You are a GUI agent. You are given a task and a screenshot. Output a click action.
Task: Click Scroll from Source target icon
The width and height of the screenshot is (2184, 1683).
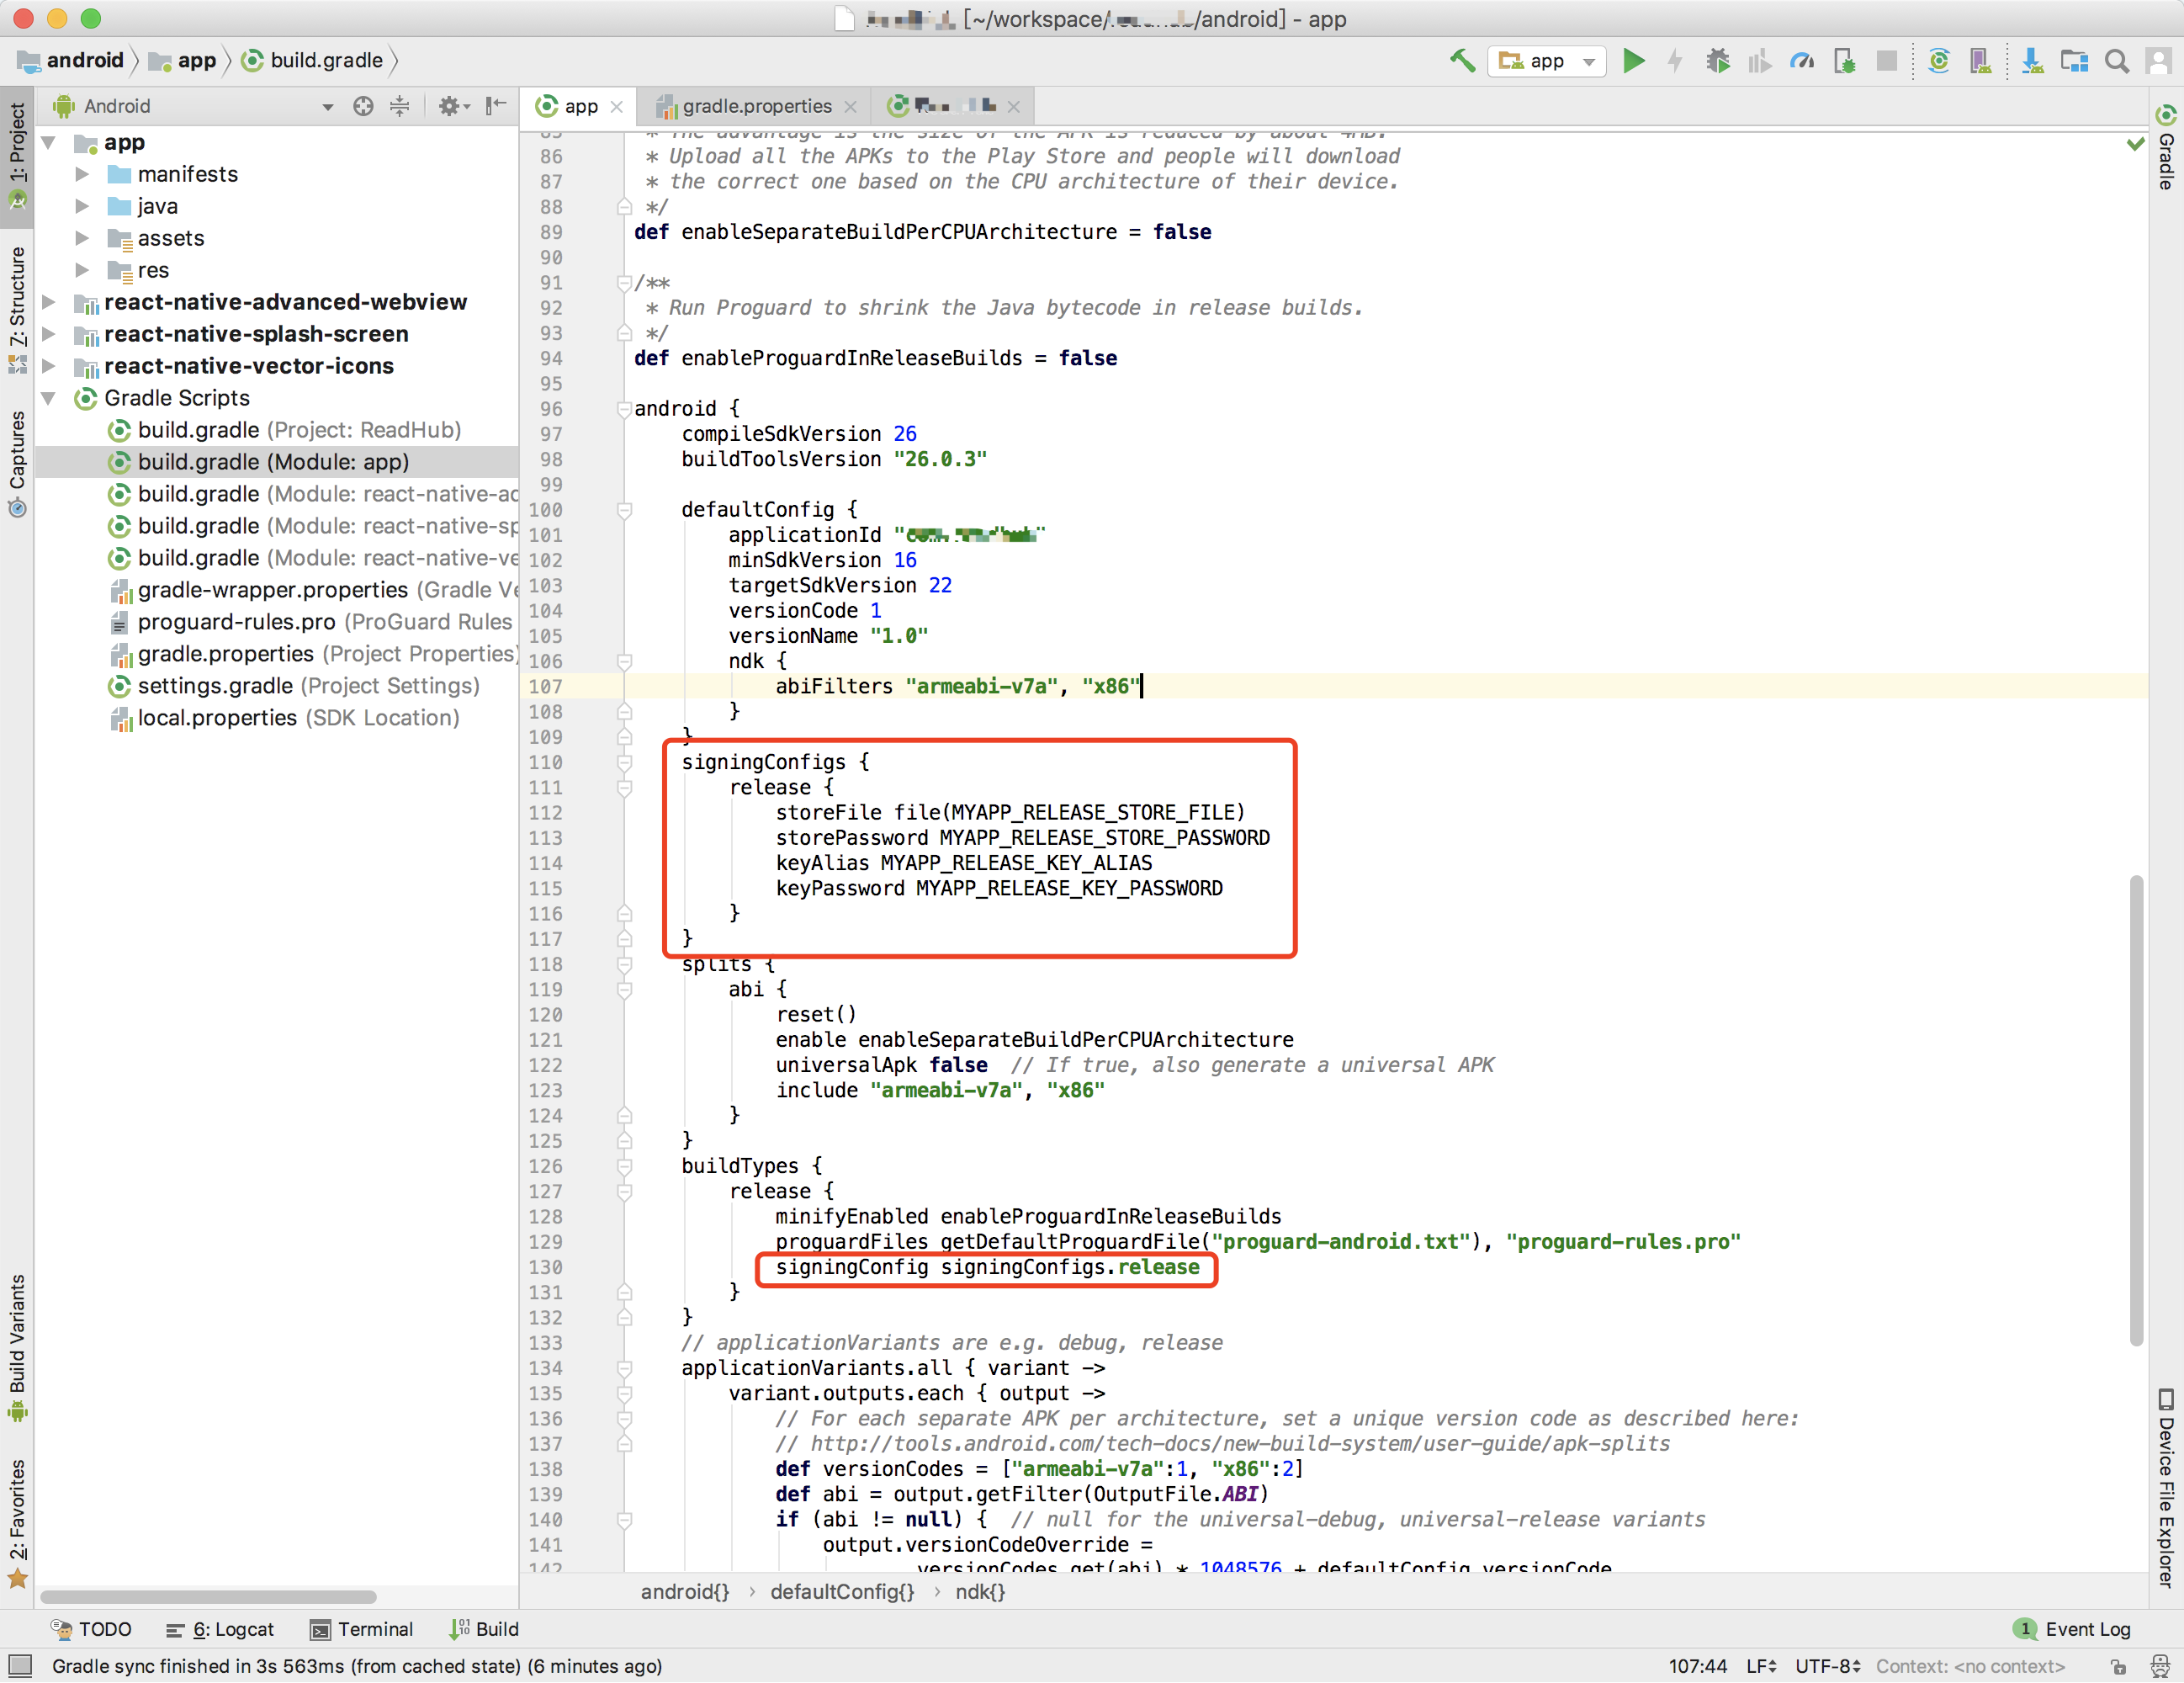363,106
